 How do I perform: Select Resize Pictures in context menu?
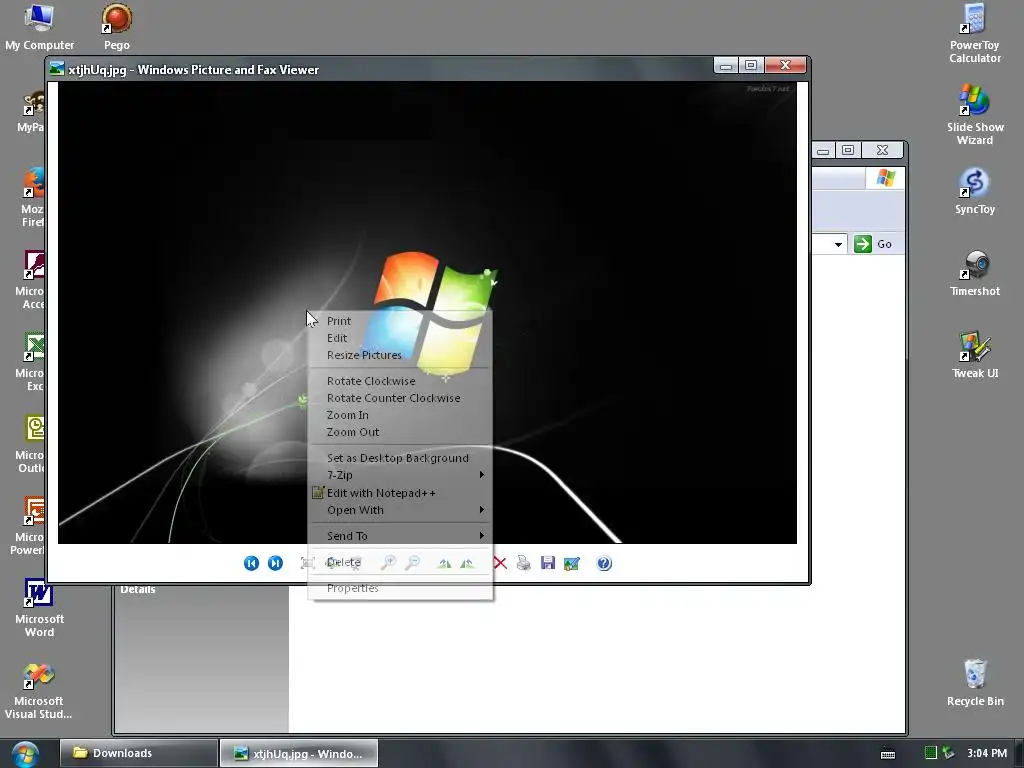[x=400, y=355]
